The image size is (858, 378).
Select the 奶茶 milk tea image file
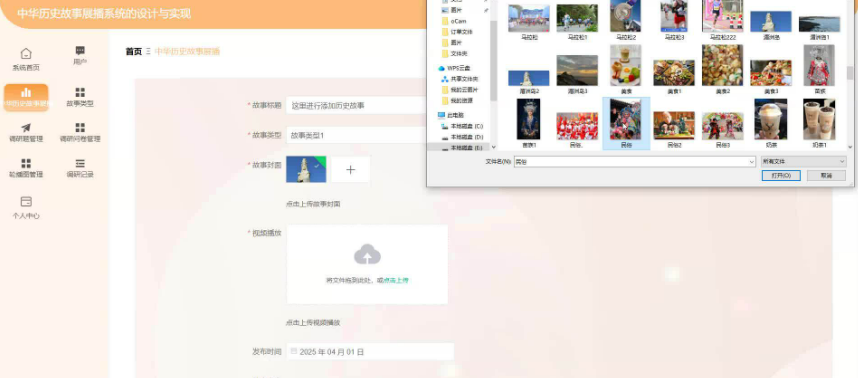[x=770, y=124]
